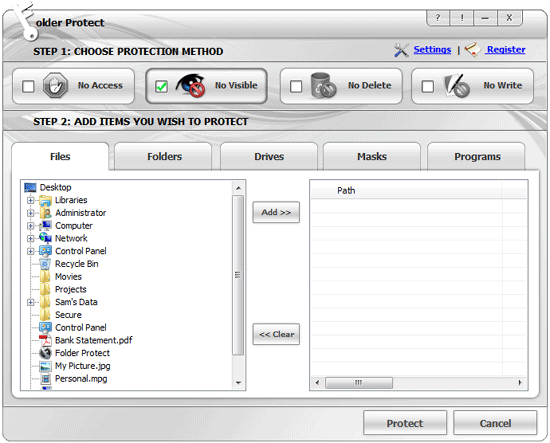Viewport: 550px width, 443px height.
Task: Click the My Picture.jpg image icon
Action: 45,366
